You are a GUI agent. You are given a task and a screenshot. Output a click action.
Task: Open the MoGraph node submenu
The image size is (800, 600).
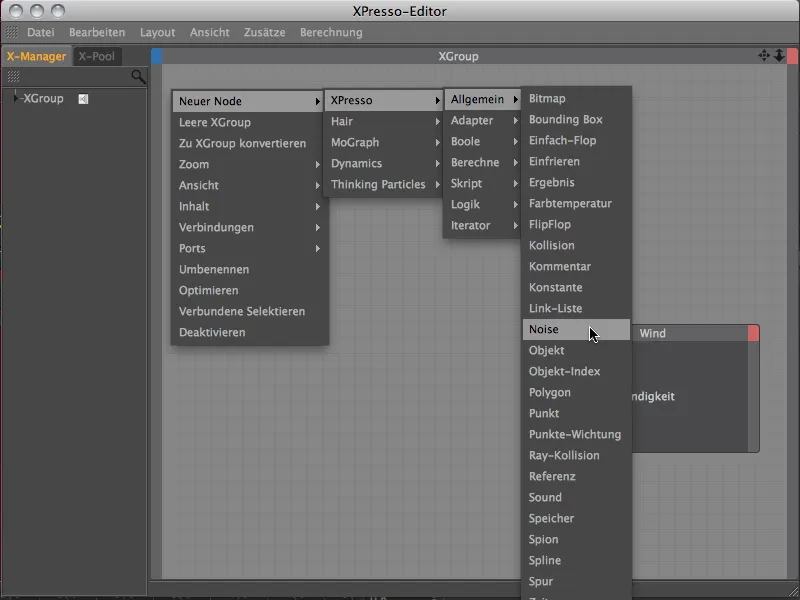tap(384, 142)
